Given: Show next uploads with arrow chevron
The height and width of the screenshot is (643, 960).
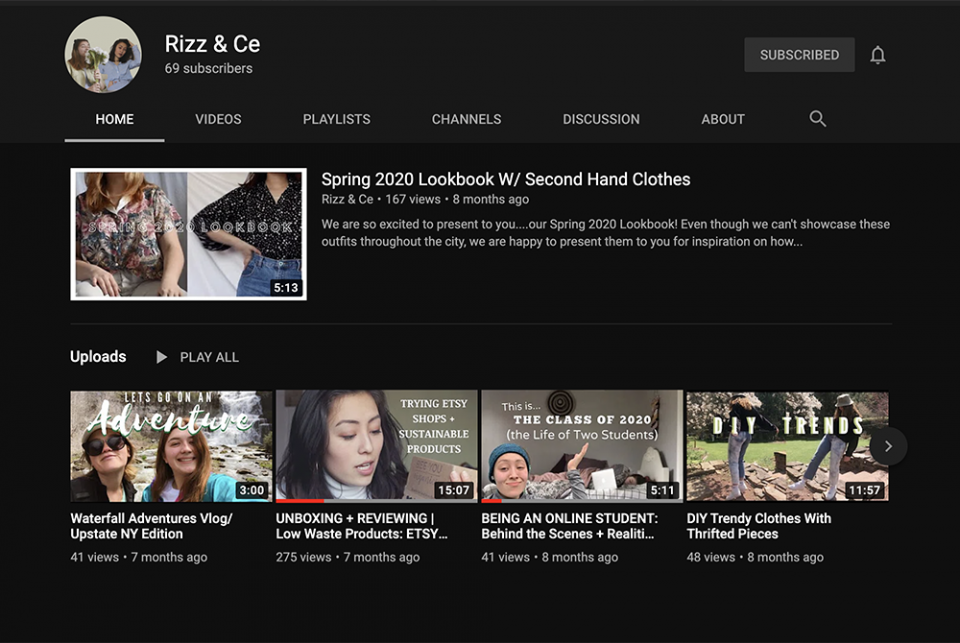Looking at the screenshot, I should (888, 446).
